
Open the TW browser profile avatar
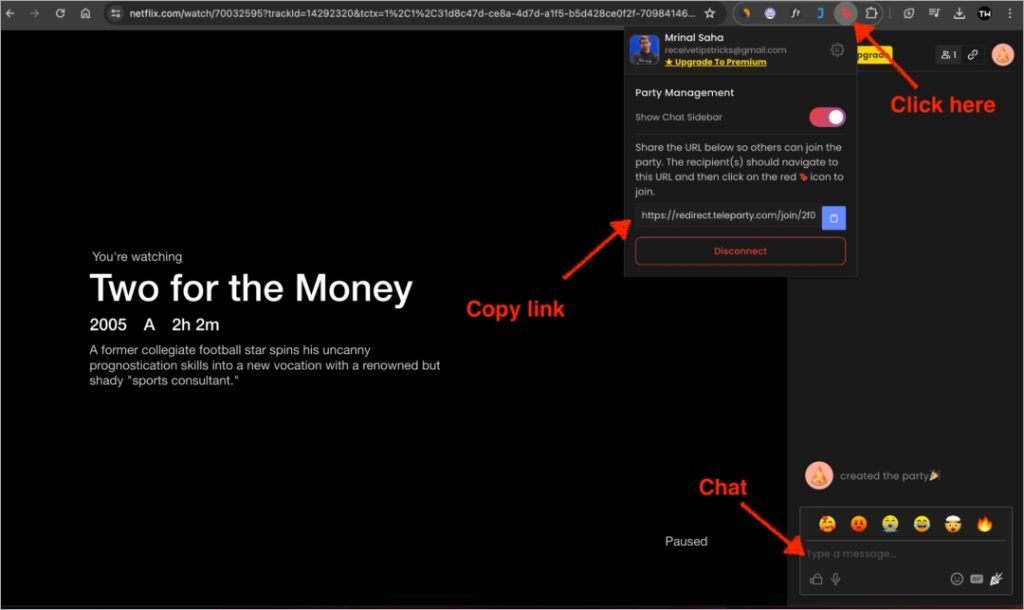984,13
